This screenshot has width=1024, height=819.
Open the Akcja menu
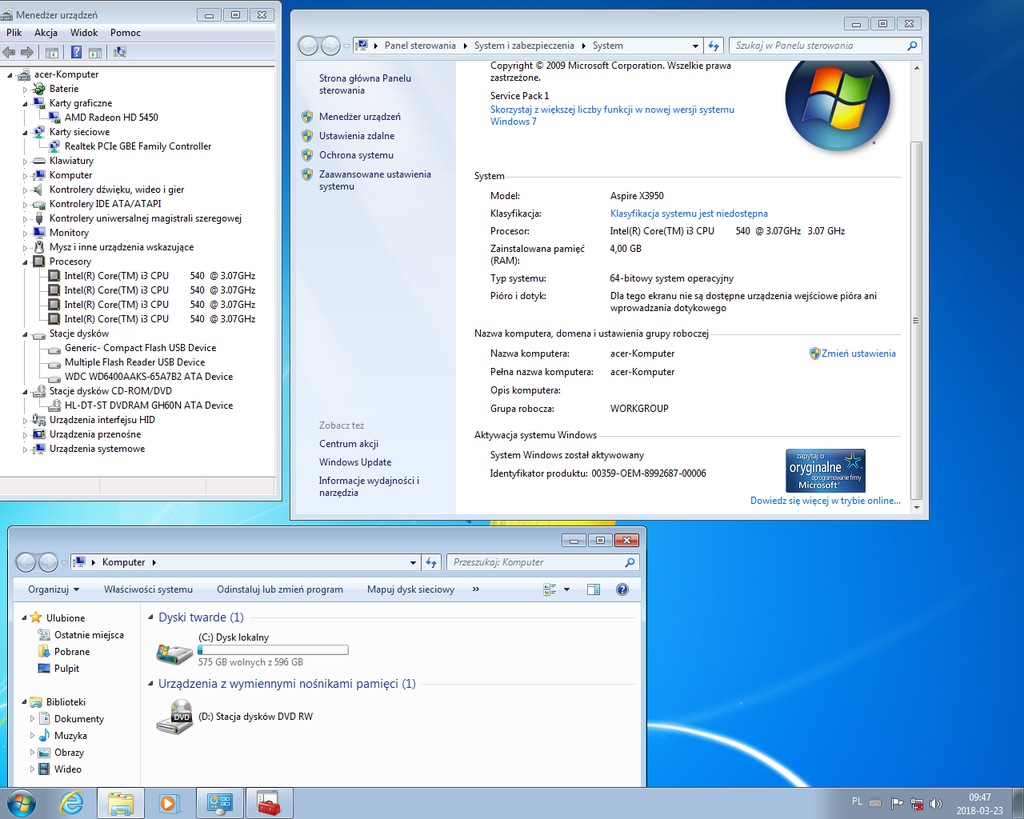[46, 33]
